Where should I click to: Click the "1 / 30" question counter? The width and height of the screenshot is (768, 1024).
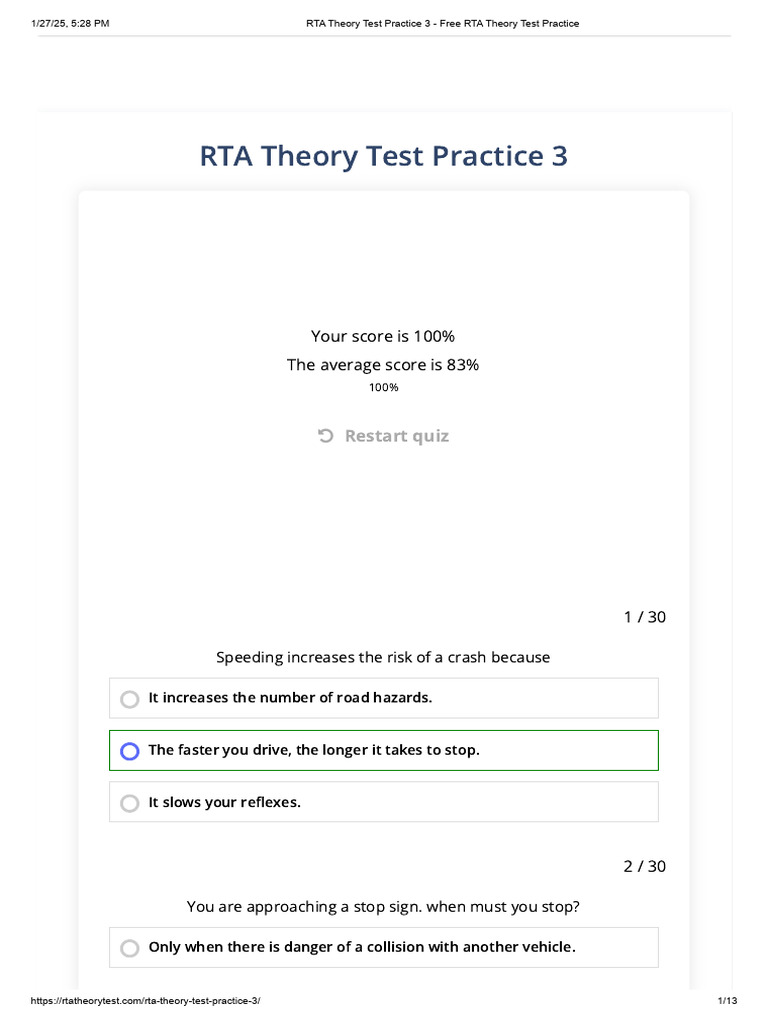[644, 617]
